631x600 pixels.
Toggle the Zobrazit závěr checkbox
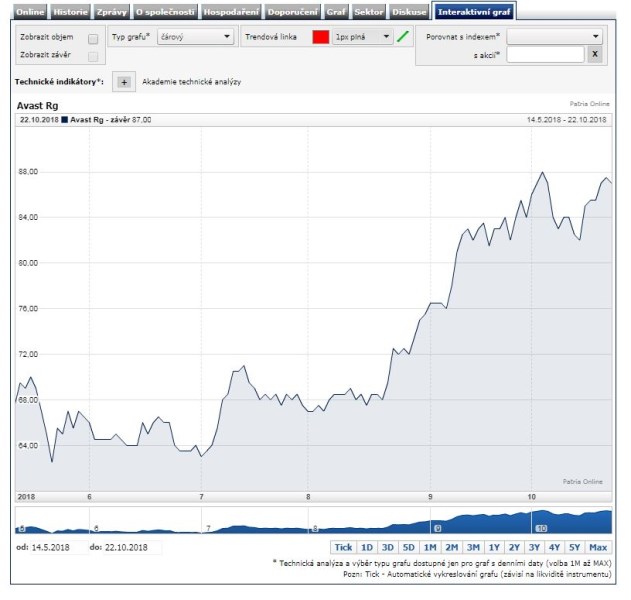point(93,56)
